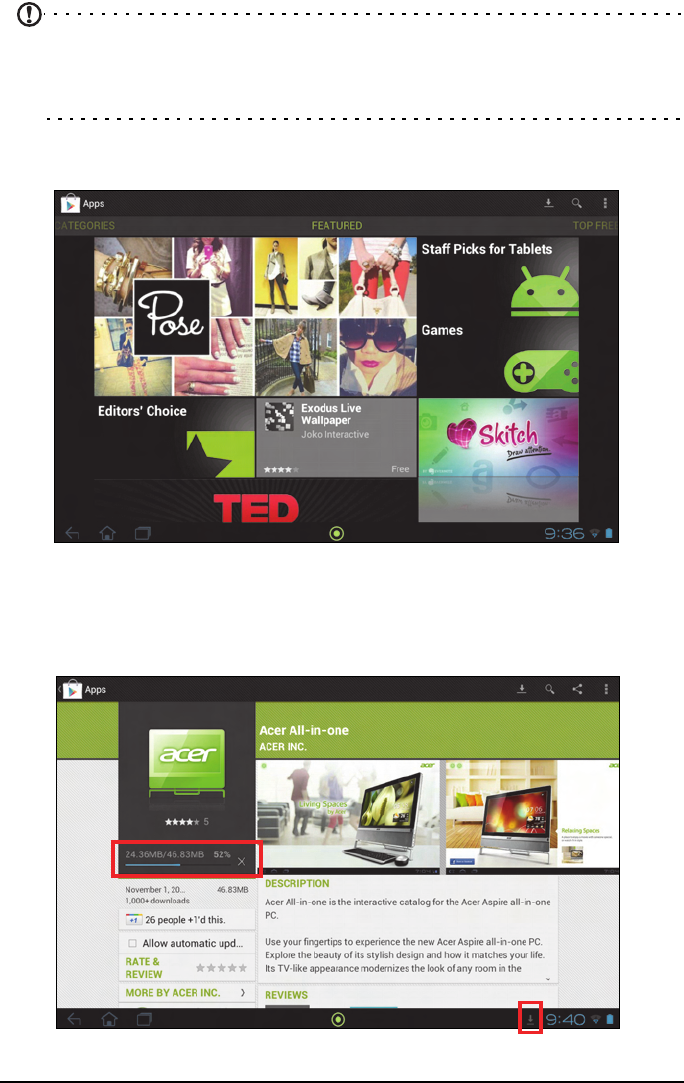684x1083 pixels.
Task: Tap the Play Store bag icon in the first screenshot
Action: click(x=70, y=204)
